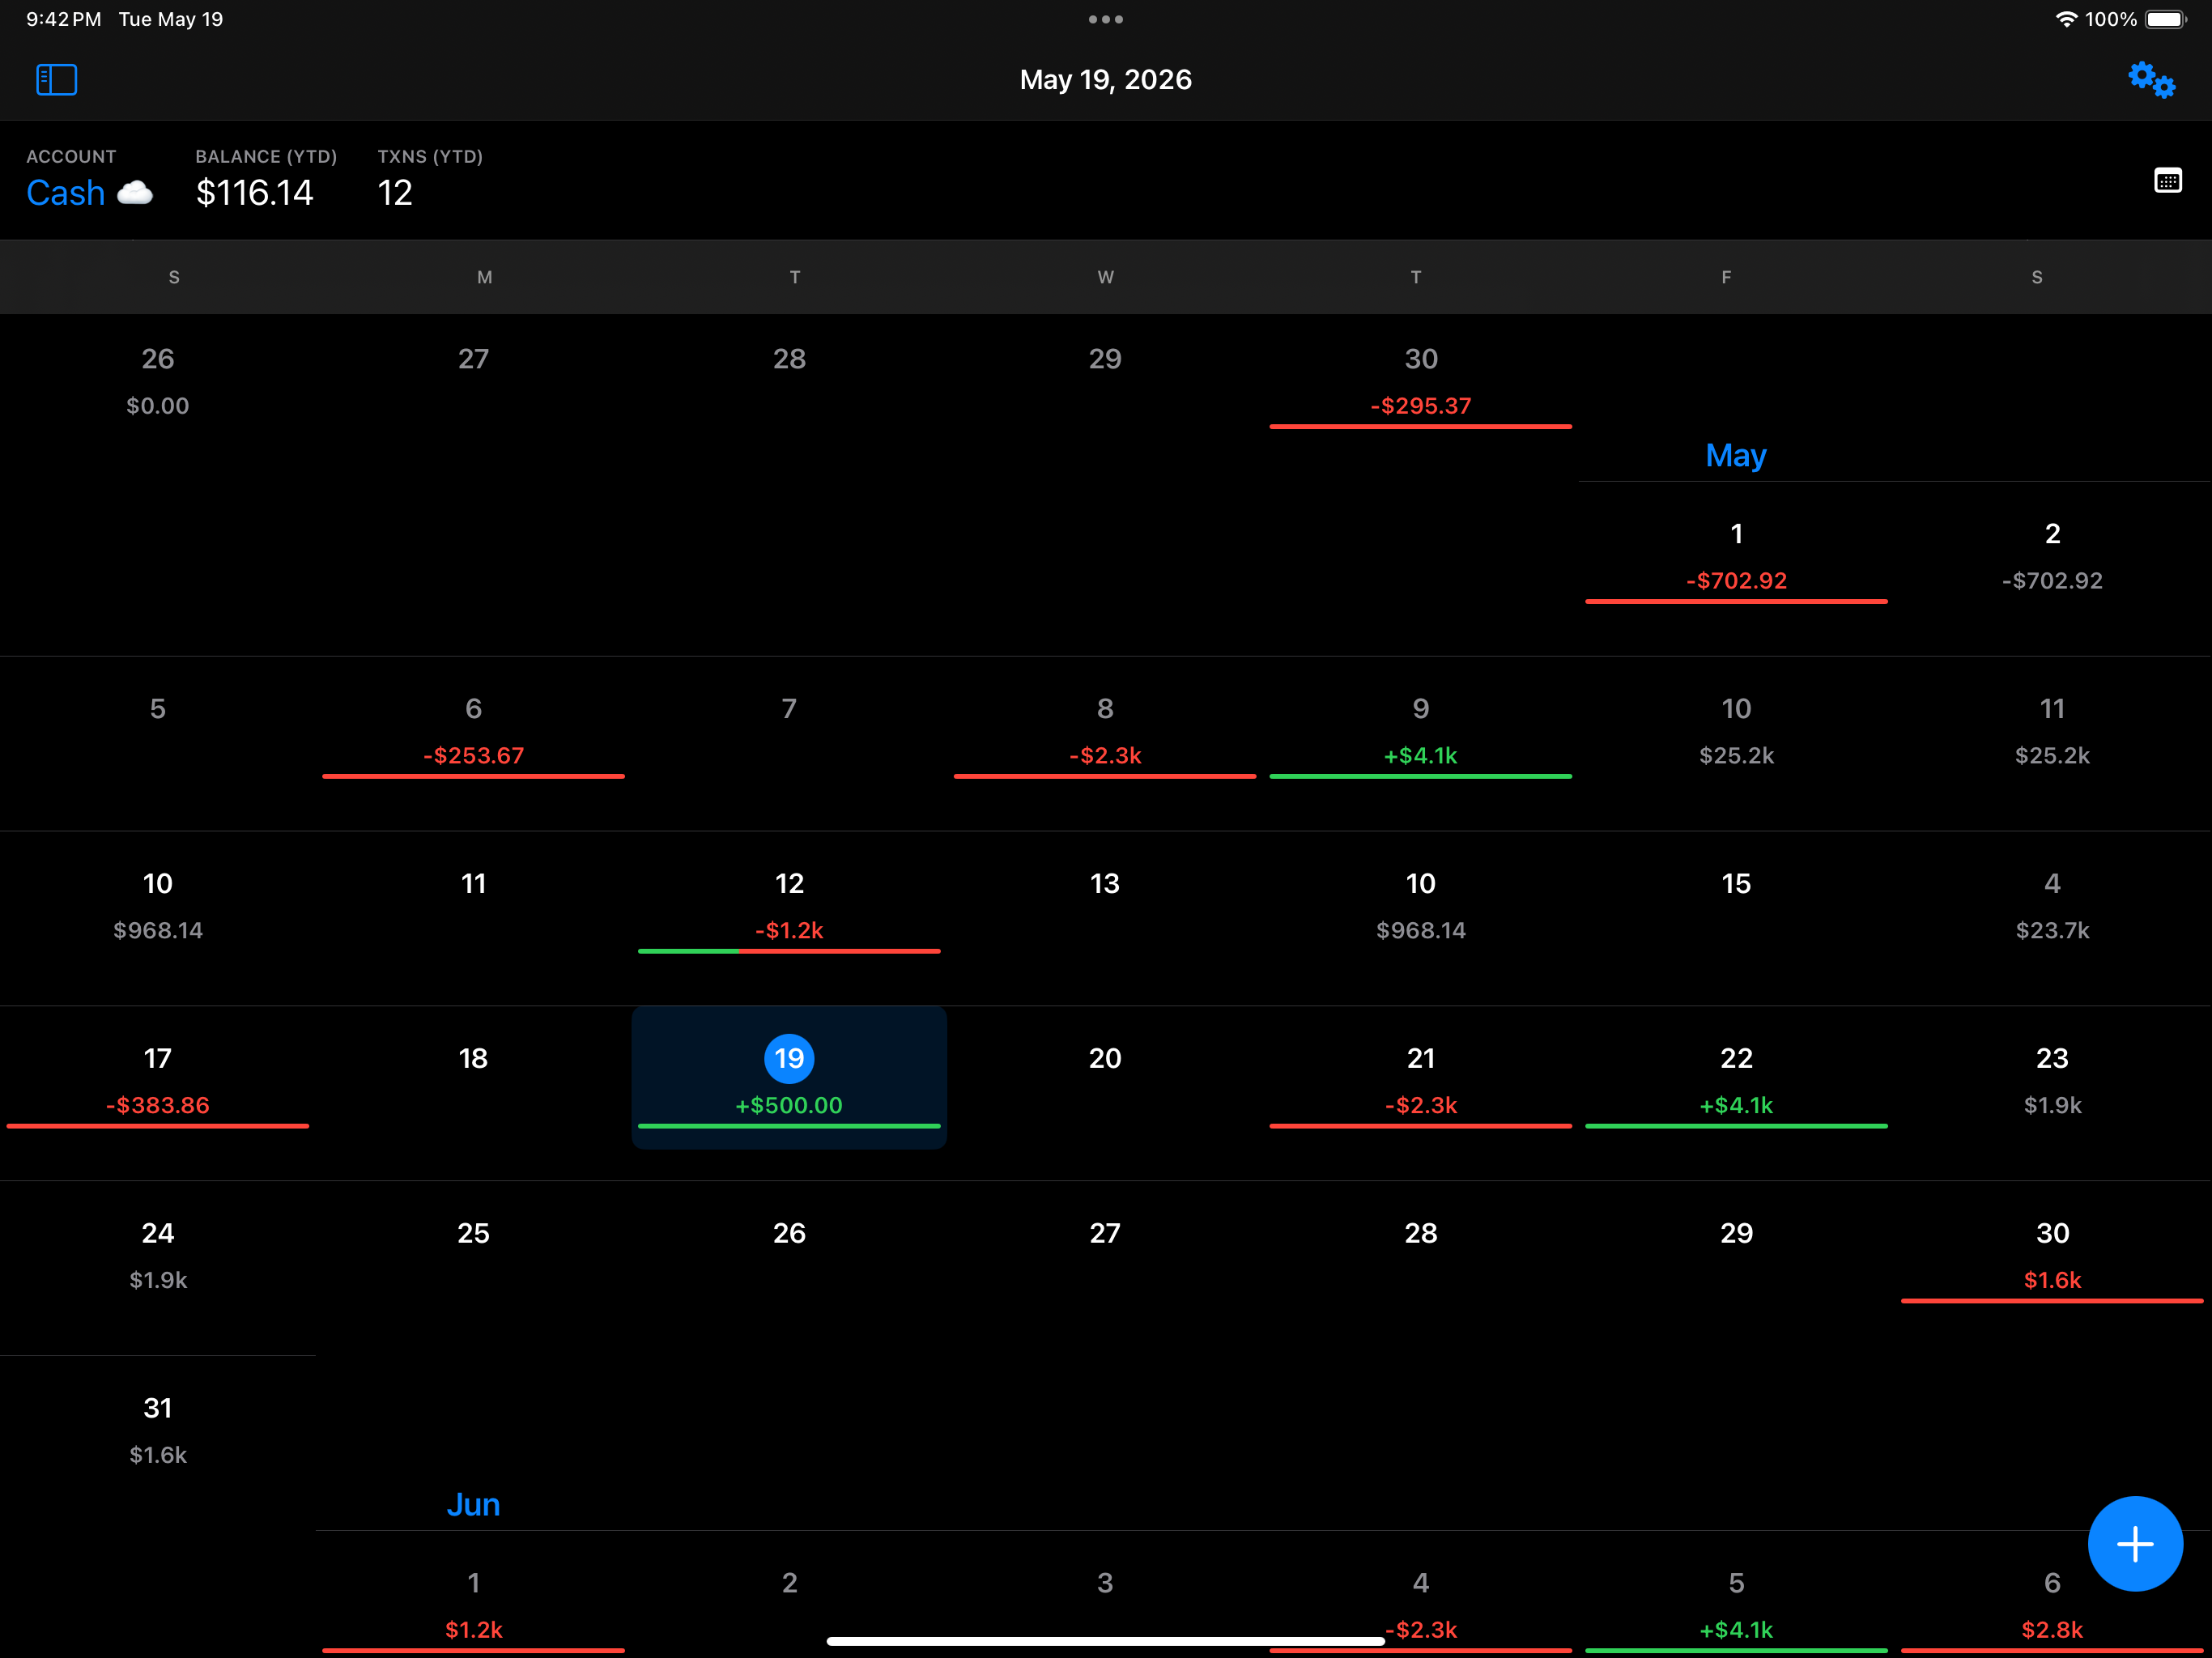
Task: Tap the May 19, 2026 title
Action: 1105,80
